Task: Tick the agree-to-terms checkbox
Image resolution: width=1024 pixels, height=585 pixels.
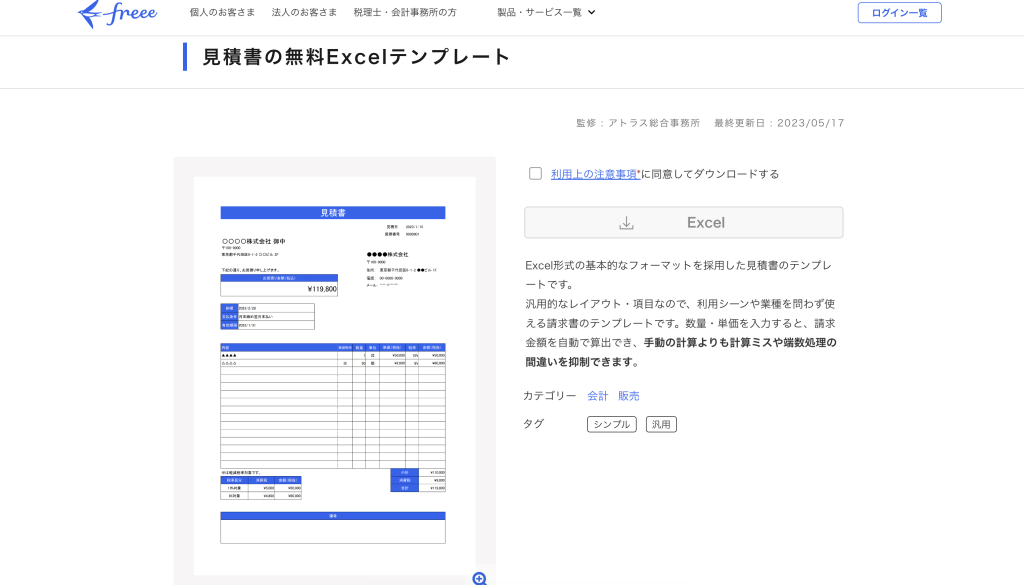Action: tap(536, 173)
